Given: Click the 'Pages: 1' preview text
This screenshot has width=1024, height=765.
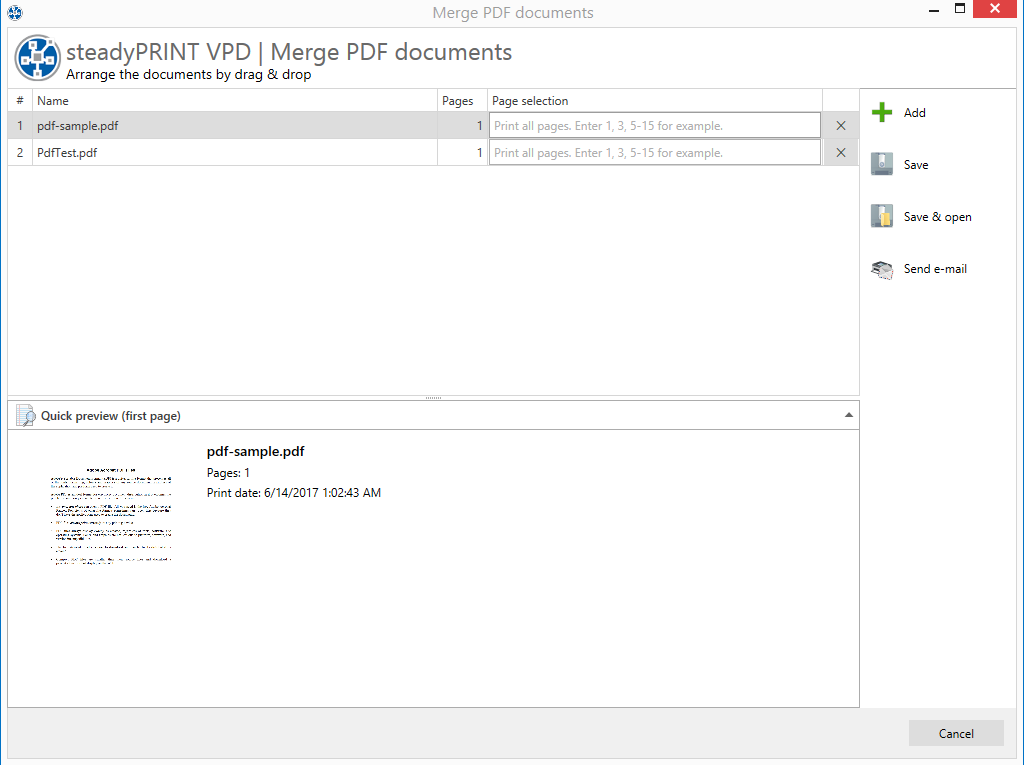Looking at the screenshot, I should point(228,472).
